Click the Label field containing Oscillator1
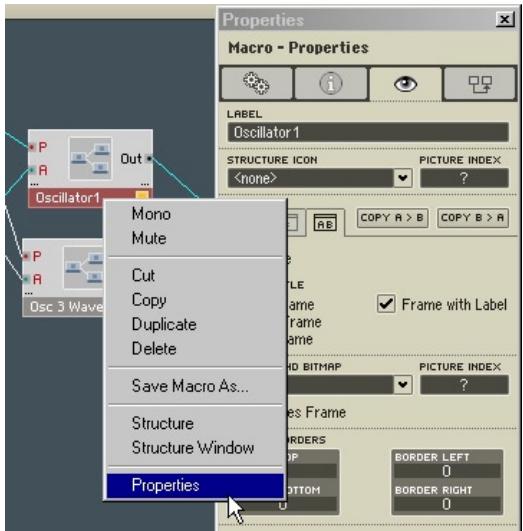The width and height of the screenshot is (523, 531). (368, 132)
